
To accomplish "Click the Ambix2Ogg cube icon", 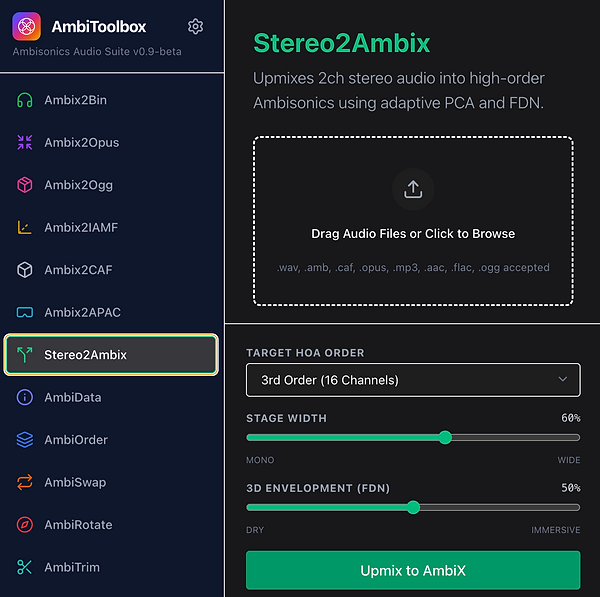I will point(25,185).
